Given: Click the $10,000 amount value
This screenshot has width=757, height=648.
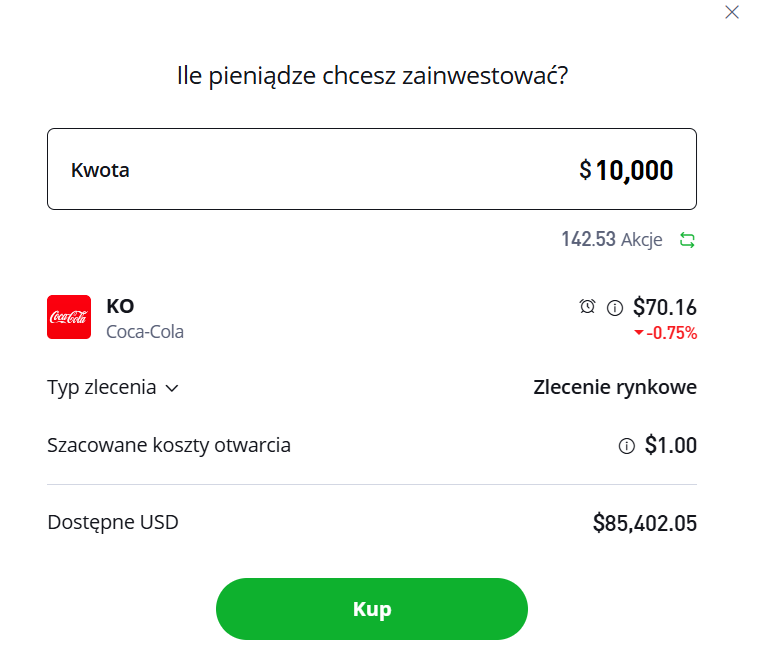Looking at the screenshot, I should [626, 170].
